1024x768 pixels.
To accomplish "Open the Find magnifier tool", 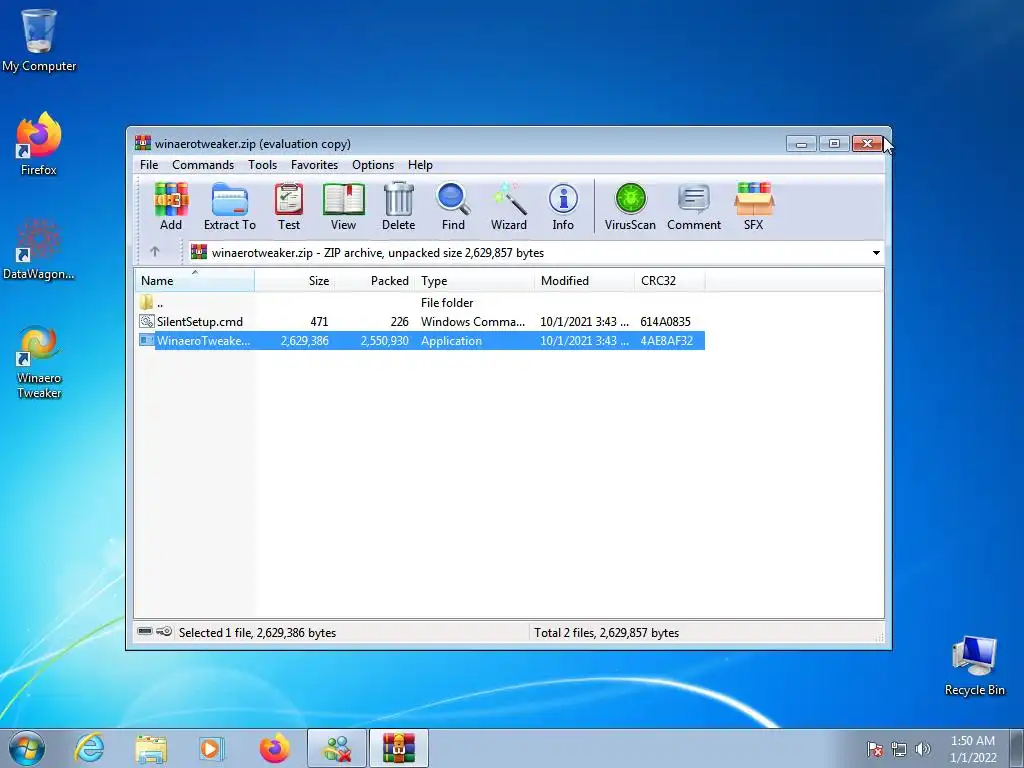I will pyautogui.click(x=453, y=206).
